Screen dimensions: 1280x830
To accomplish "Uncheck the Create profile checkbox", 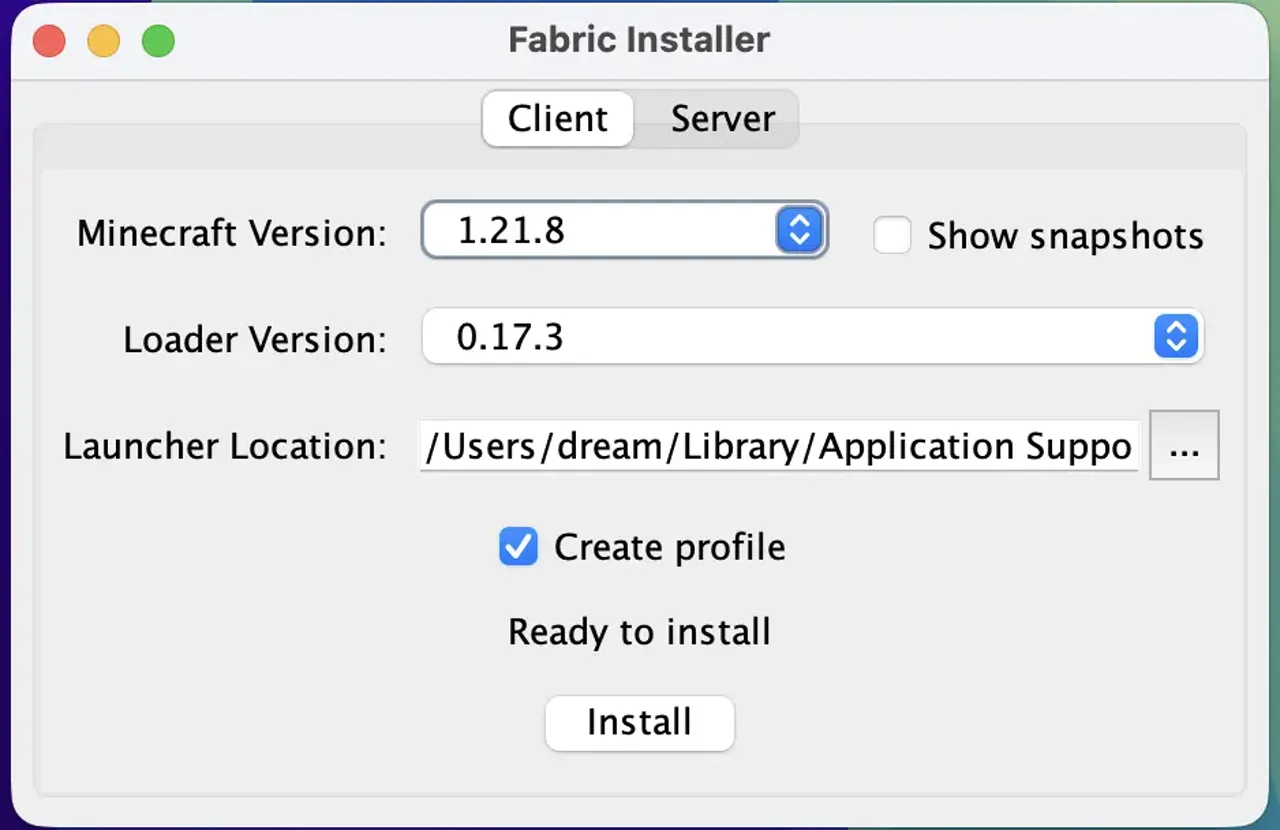I will click(x=518, y=547).
